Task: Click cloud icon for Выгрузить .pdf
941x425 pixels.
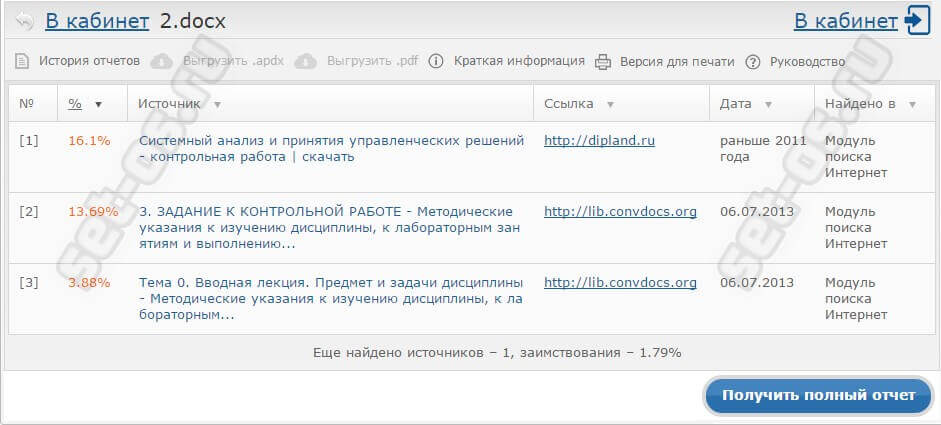Action: (x=305, y=61)
